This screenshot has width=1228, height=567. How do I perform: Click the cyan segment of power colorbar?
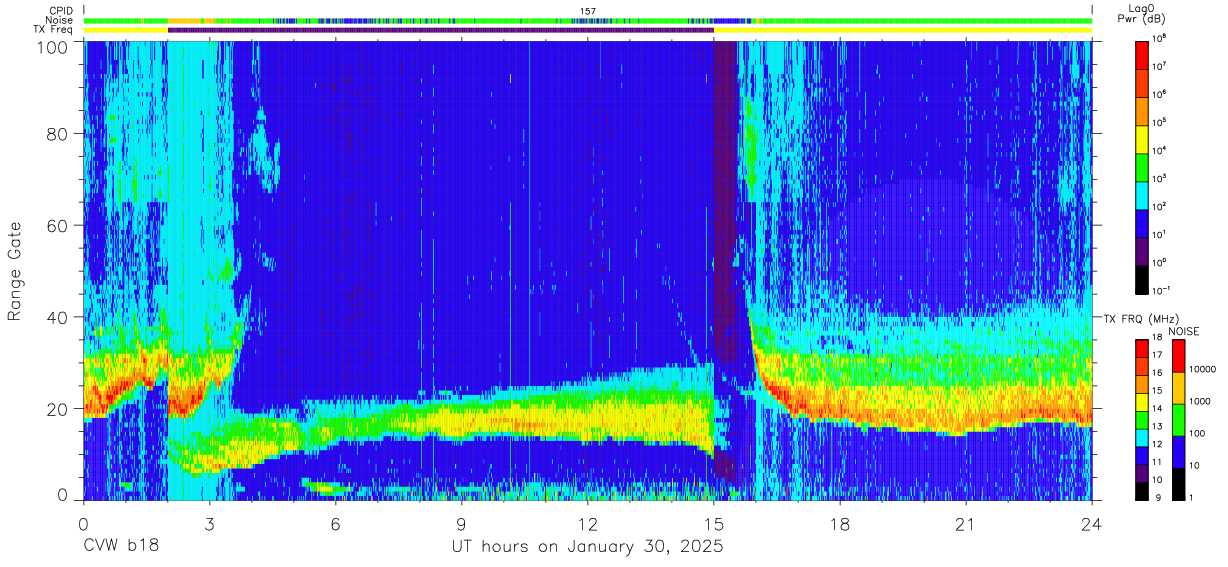click(x=1143, y=194)
